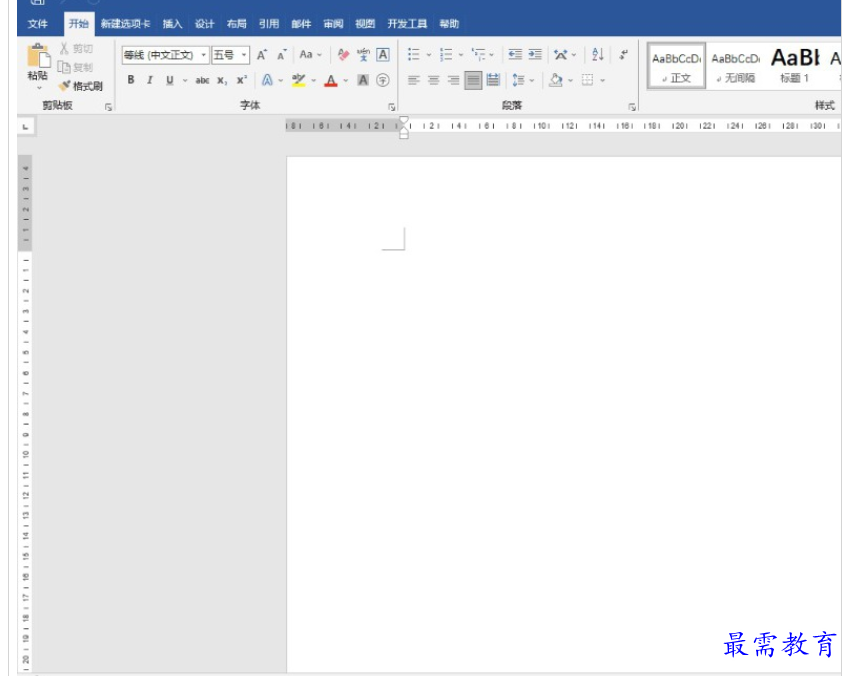The width and height of the screenshot is (845, 676).
Task: Click the text effects outlined A icon
Action: [267, 80]
